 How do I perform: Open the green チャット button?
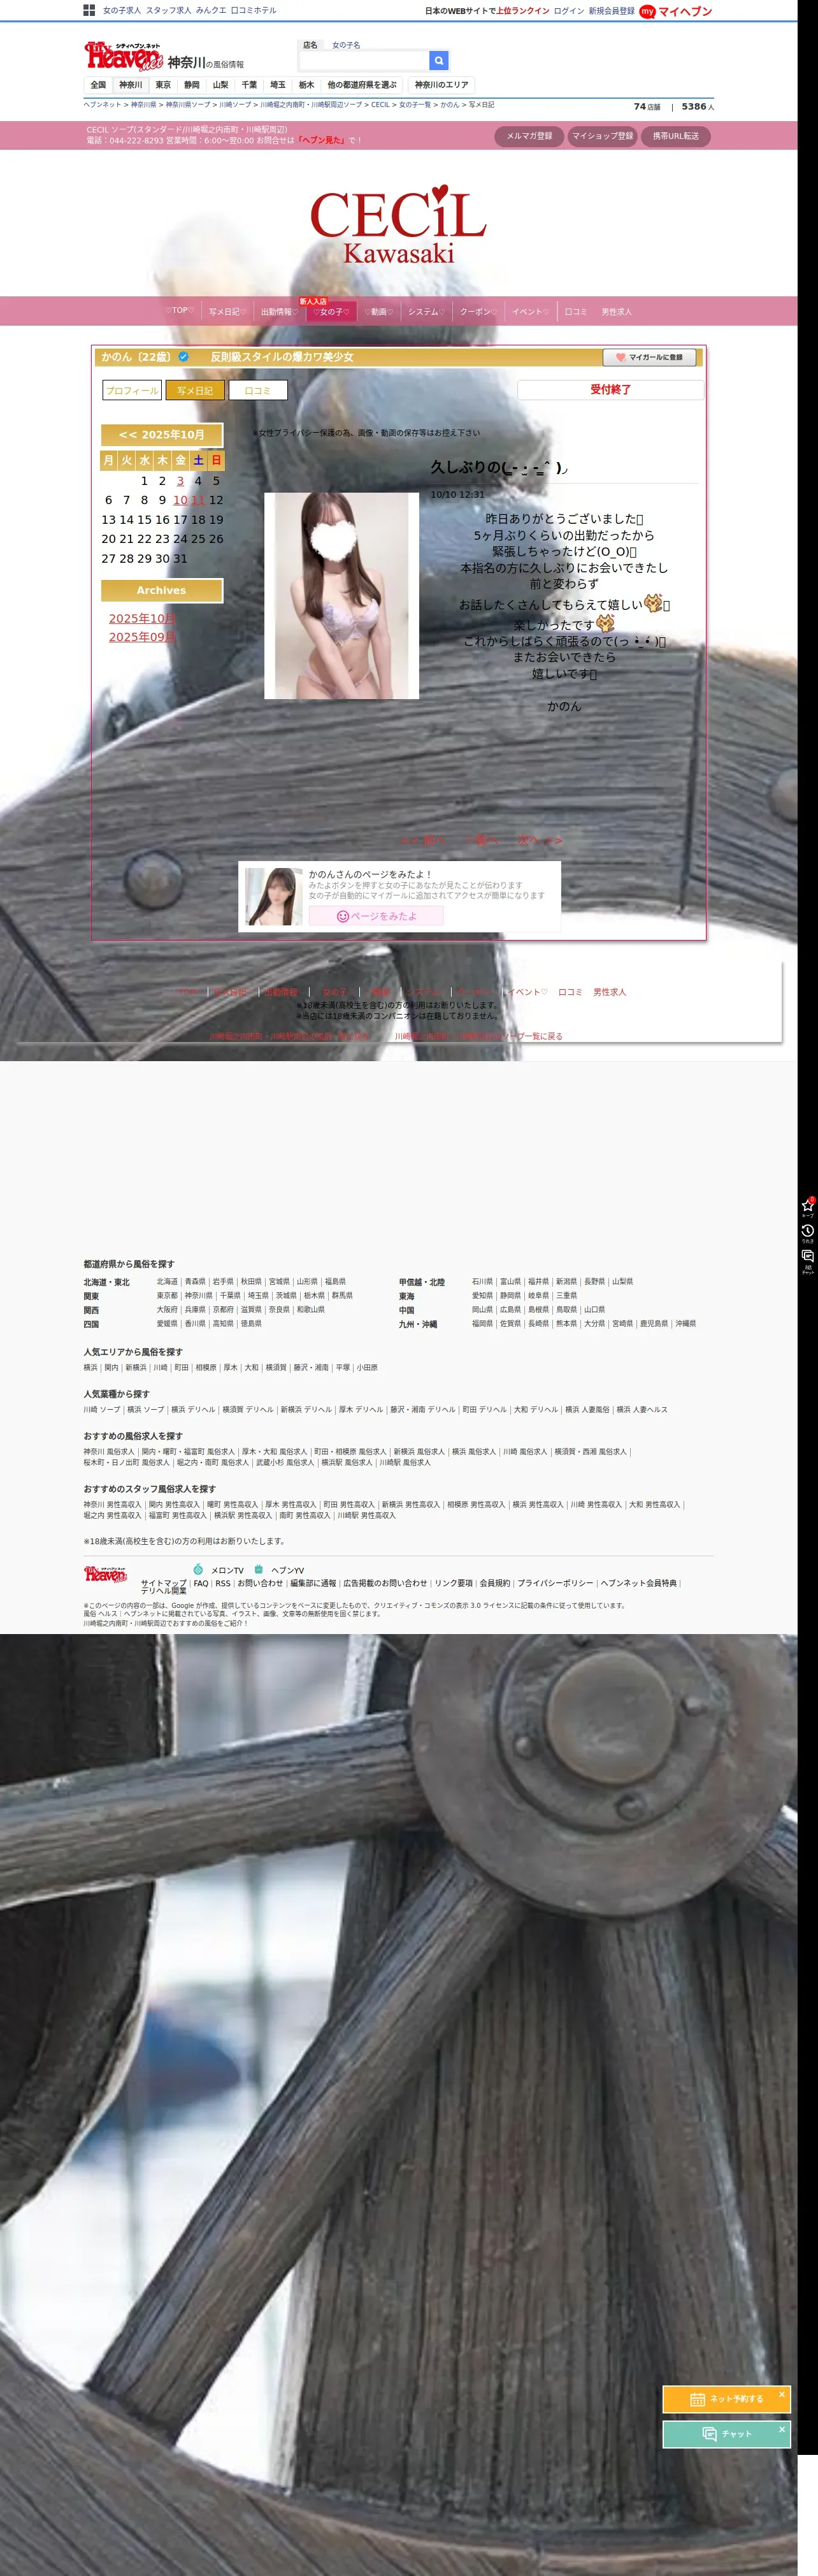(726, 2434)
